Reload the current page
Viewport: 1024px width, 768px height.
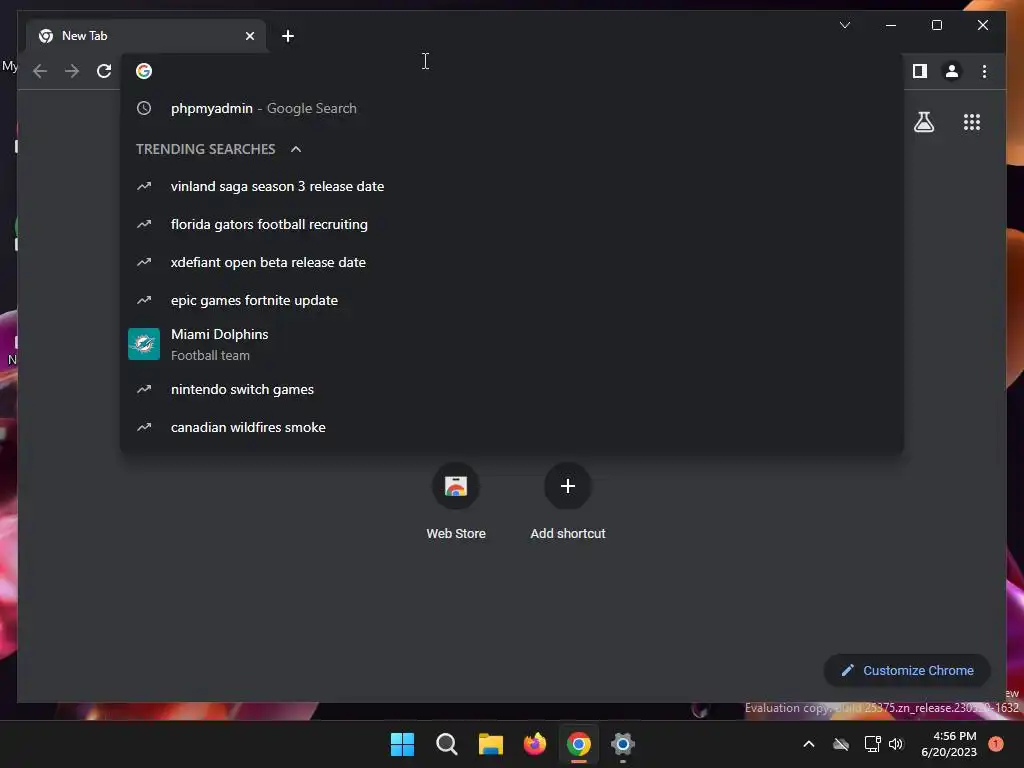104,71
